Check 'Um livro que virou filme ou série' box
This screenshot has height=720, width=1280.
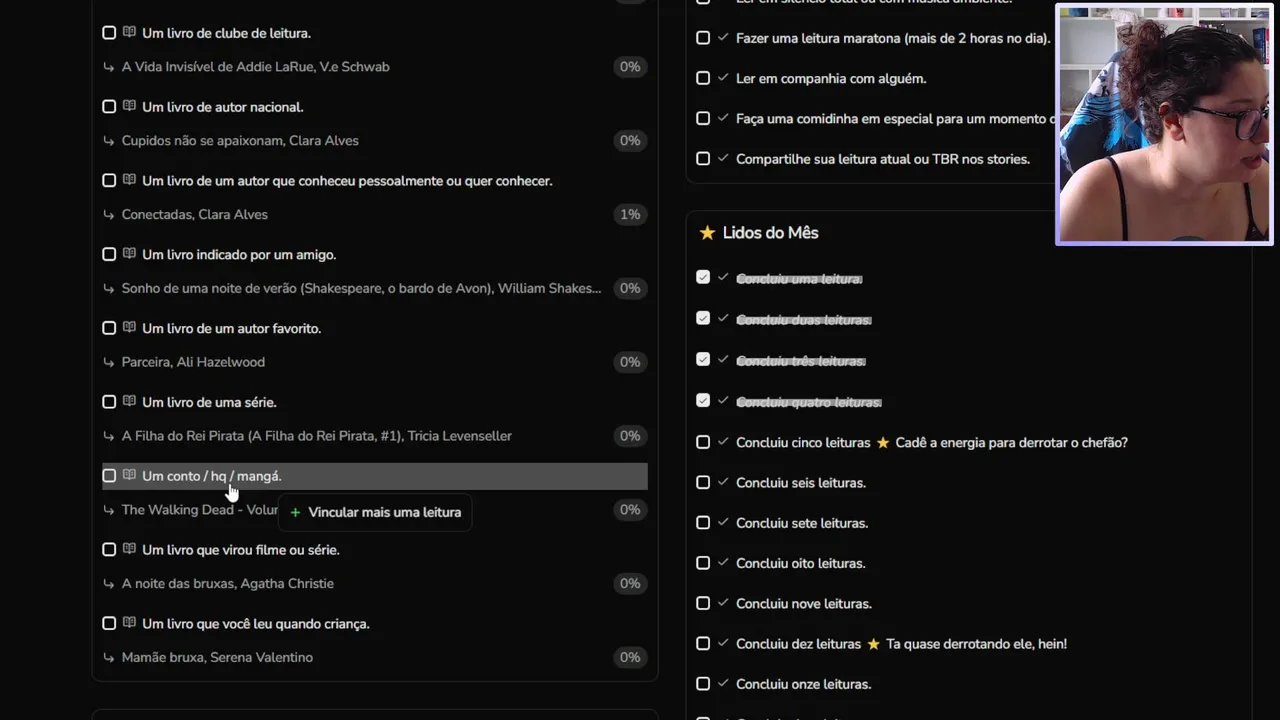[x=109, y=550]
